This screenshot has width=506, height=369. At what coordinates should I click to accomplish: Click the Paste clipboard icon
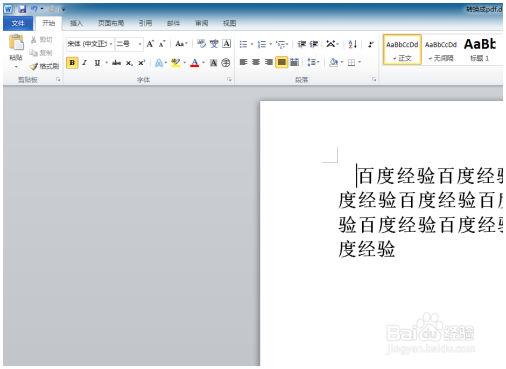click(x=16, y=43)
